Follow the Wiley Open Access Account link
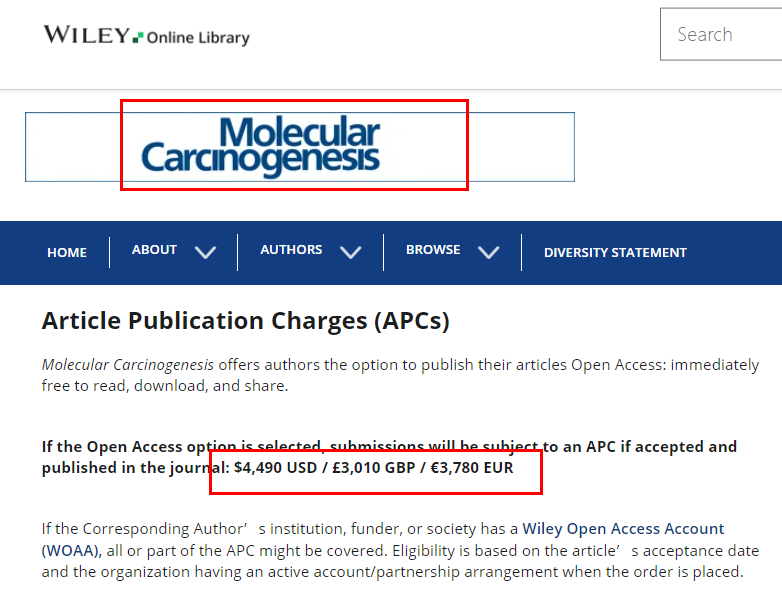The width and height of the screenshot is (782, 595). pyautogui.click(x=623, y=529)
